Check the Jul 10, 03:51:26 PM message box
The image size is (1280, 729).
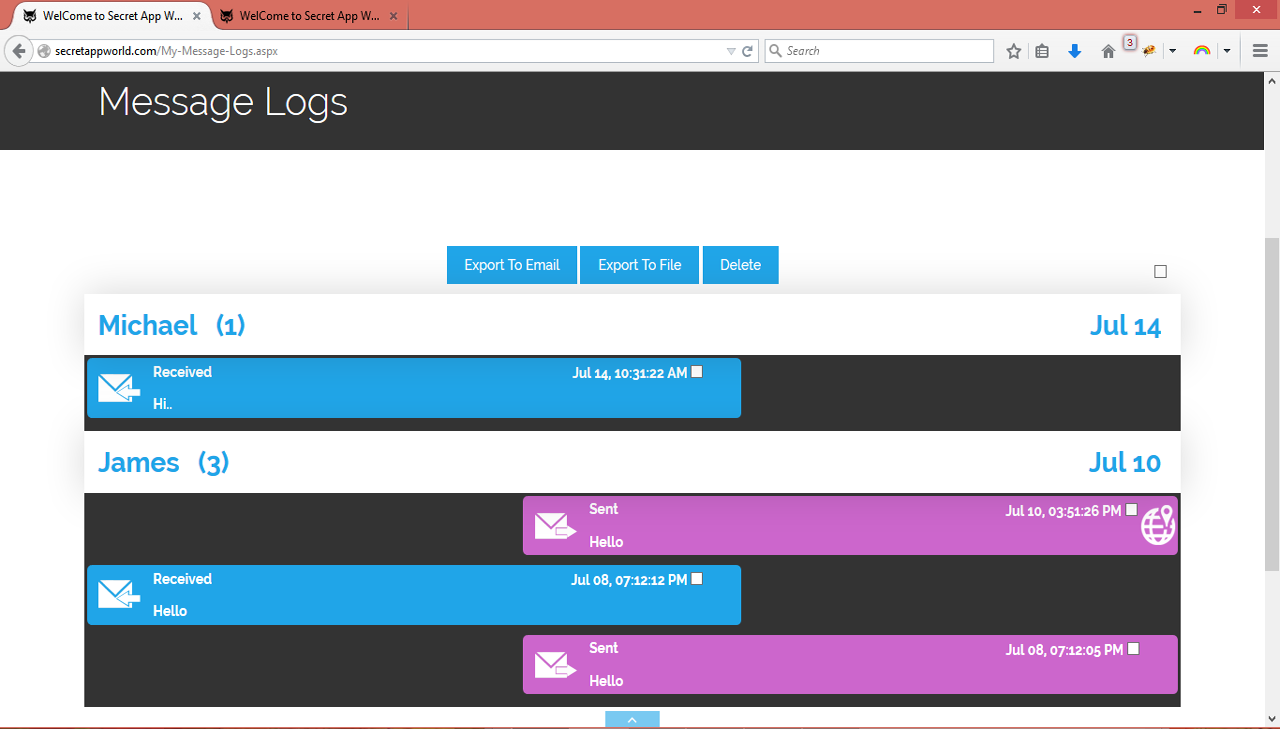point(1132,510)
